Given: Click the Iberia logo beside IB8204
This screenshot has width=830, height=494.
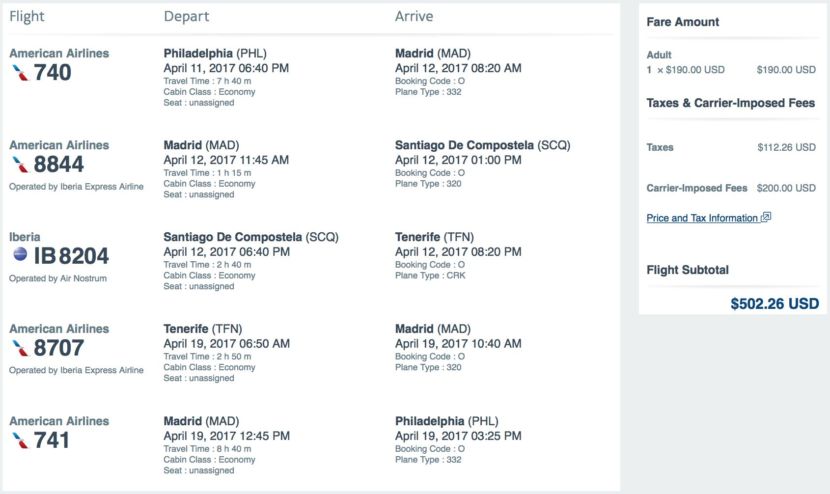Looking at the screenshot, I should point(20,255).
